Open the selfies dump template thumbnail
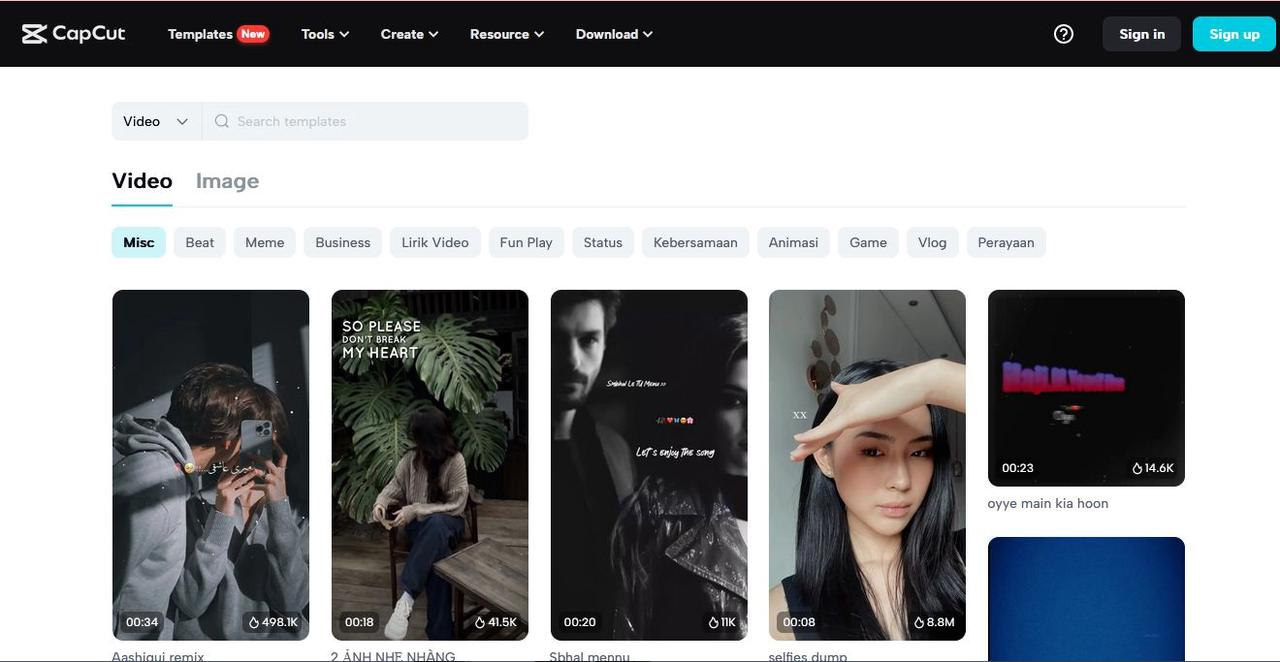Image resolution: width=1280 pixels, height=662 pixels. coord(867,464)
